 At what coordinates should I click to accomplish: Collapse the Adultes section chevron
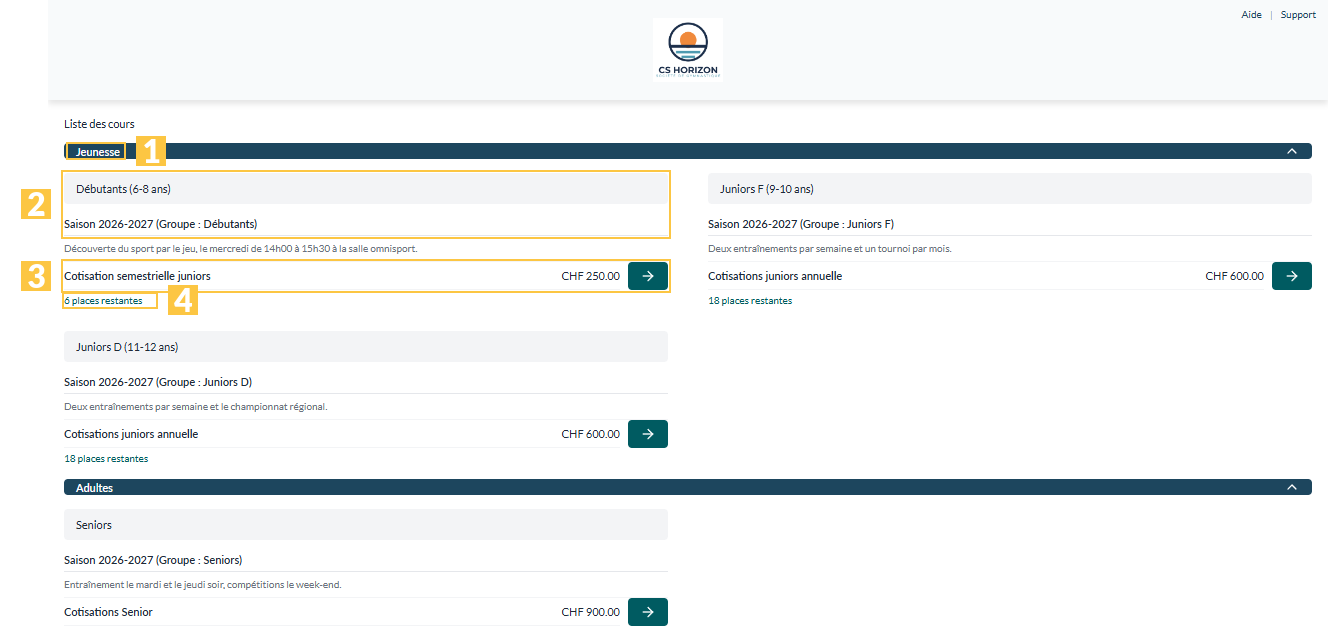1292,487
